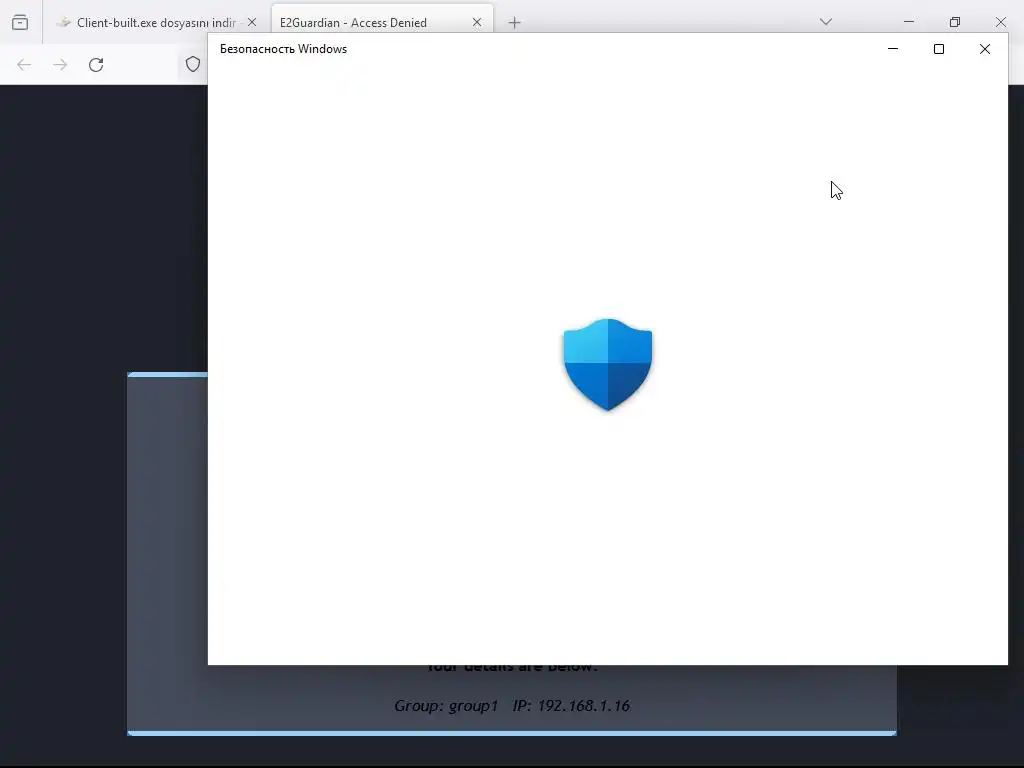Open tracking protection shield in address bar
This screenshot has width=1024, height=768.
(193, 64)
